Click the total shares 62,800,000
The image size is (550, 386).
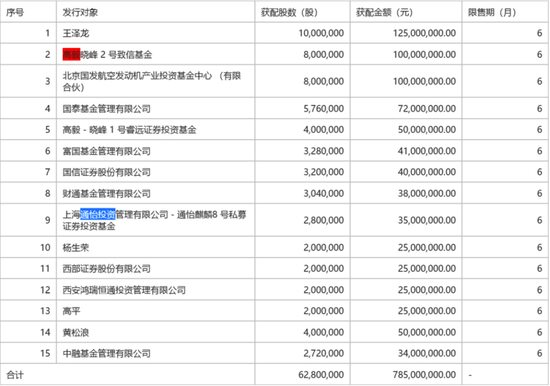[321, 375]
